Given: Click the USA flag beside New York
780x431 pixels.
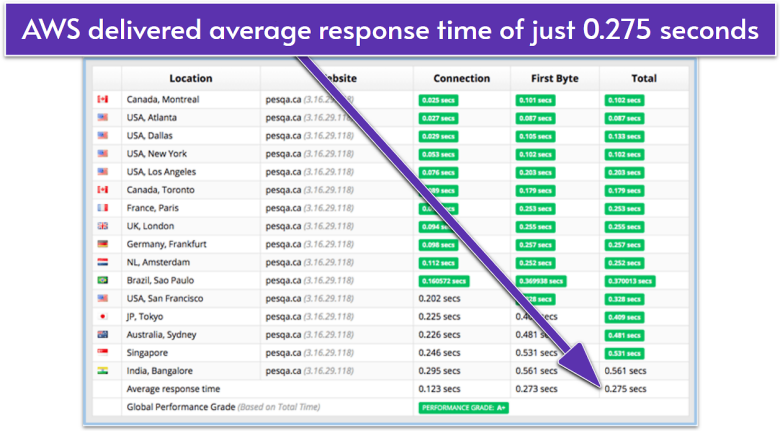Looking at the screenshot, I should pyautogui.click(x=102, y=153).
